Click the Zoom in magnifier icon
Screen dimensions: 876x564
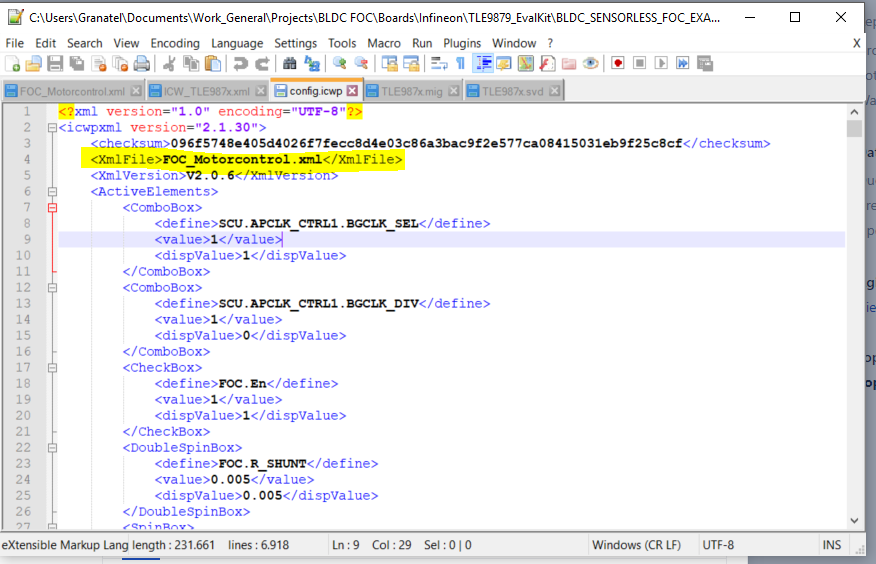[x=340, y=63]
